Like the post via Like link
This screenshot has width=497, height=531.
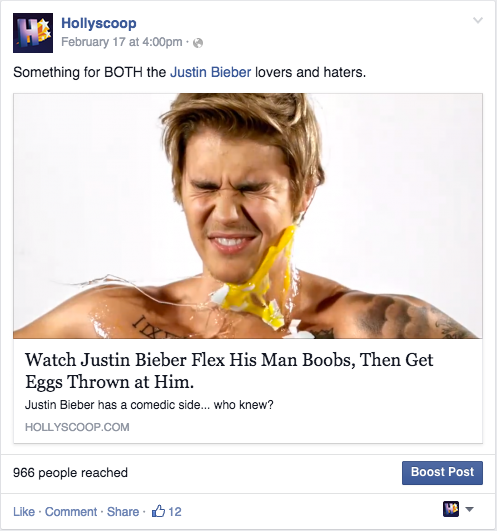pos(24,512)
